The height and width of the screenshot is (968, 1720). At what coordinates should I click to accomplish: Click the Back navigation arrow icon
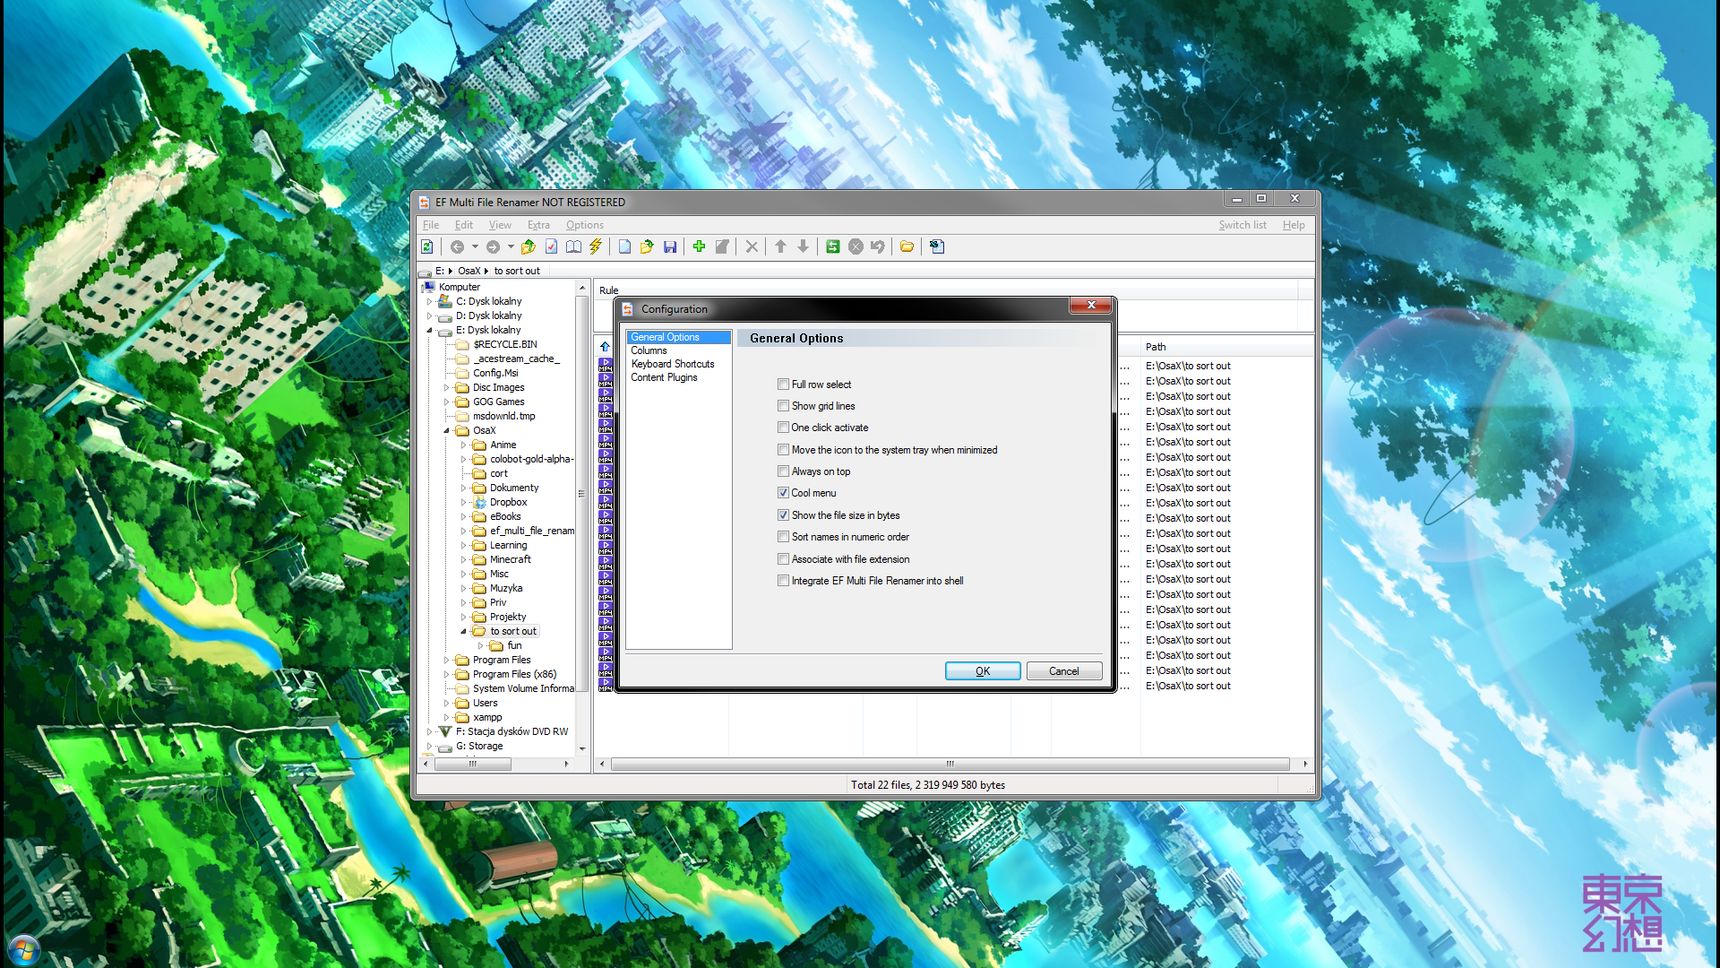[457, 247]
